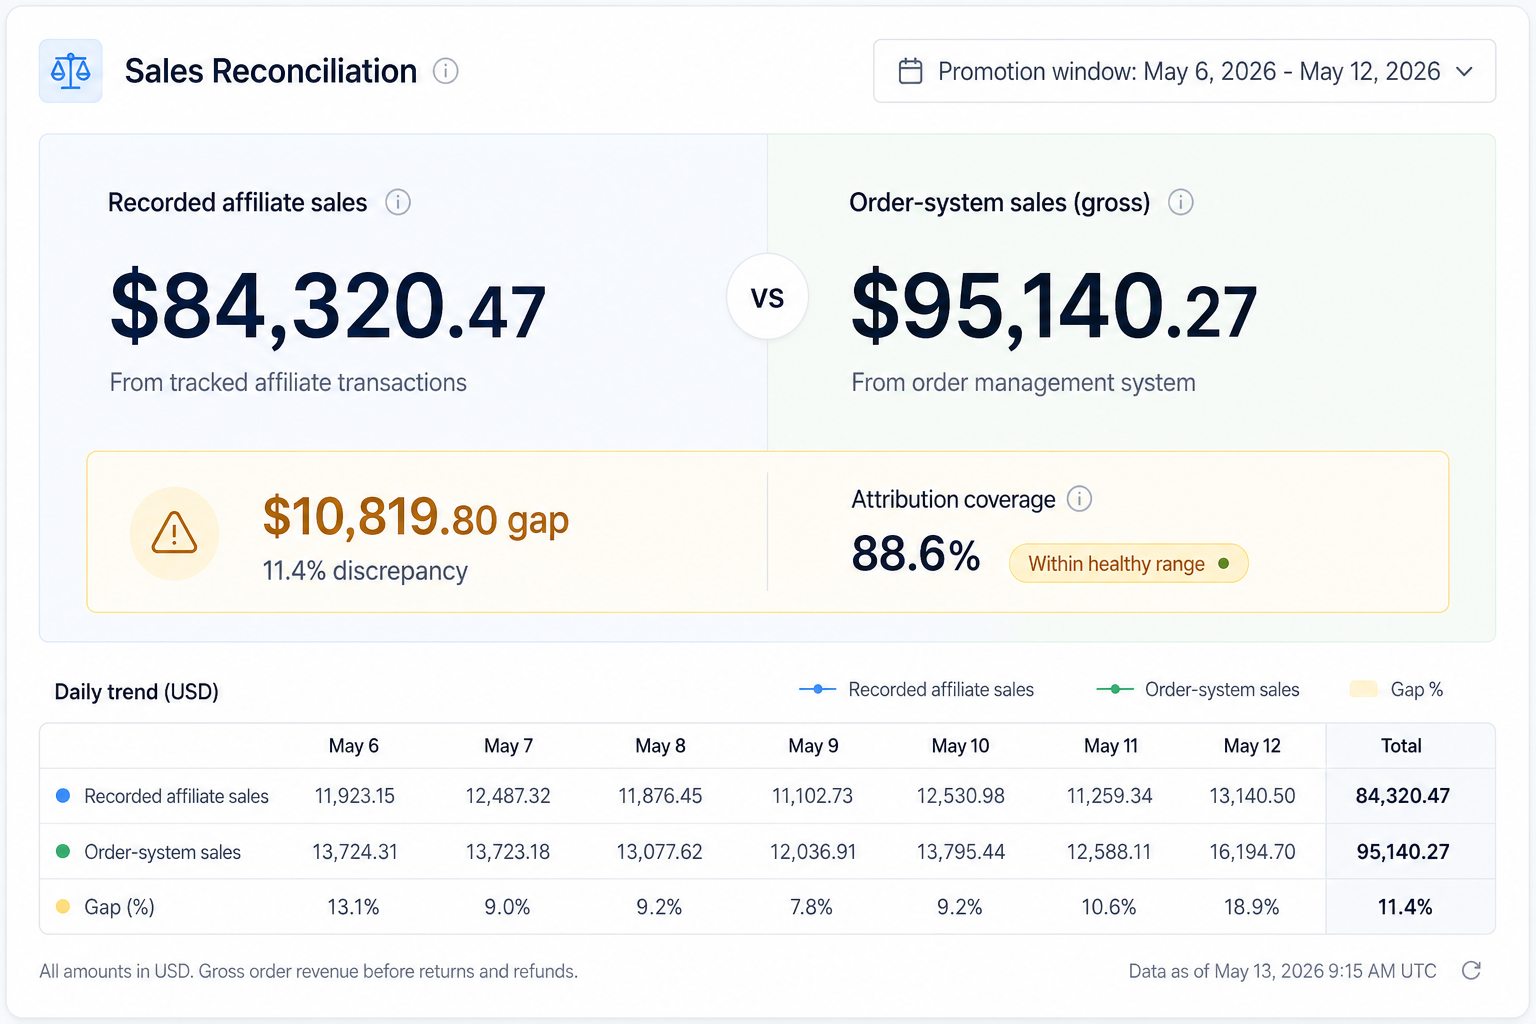The width and height of the screenshot is (1536, 1024).
Task: Click yellow dot in Gap (%) row
Action: (63, 907)
